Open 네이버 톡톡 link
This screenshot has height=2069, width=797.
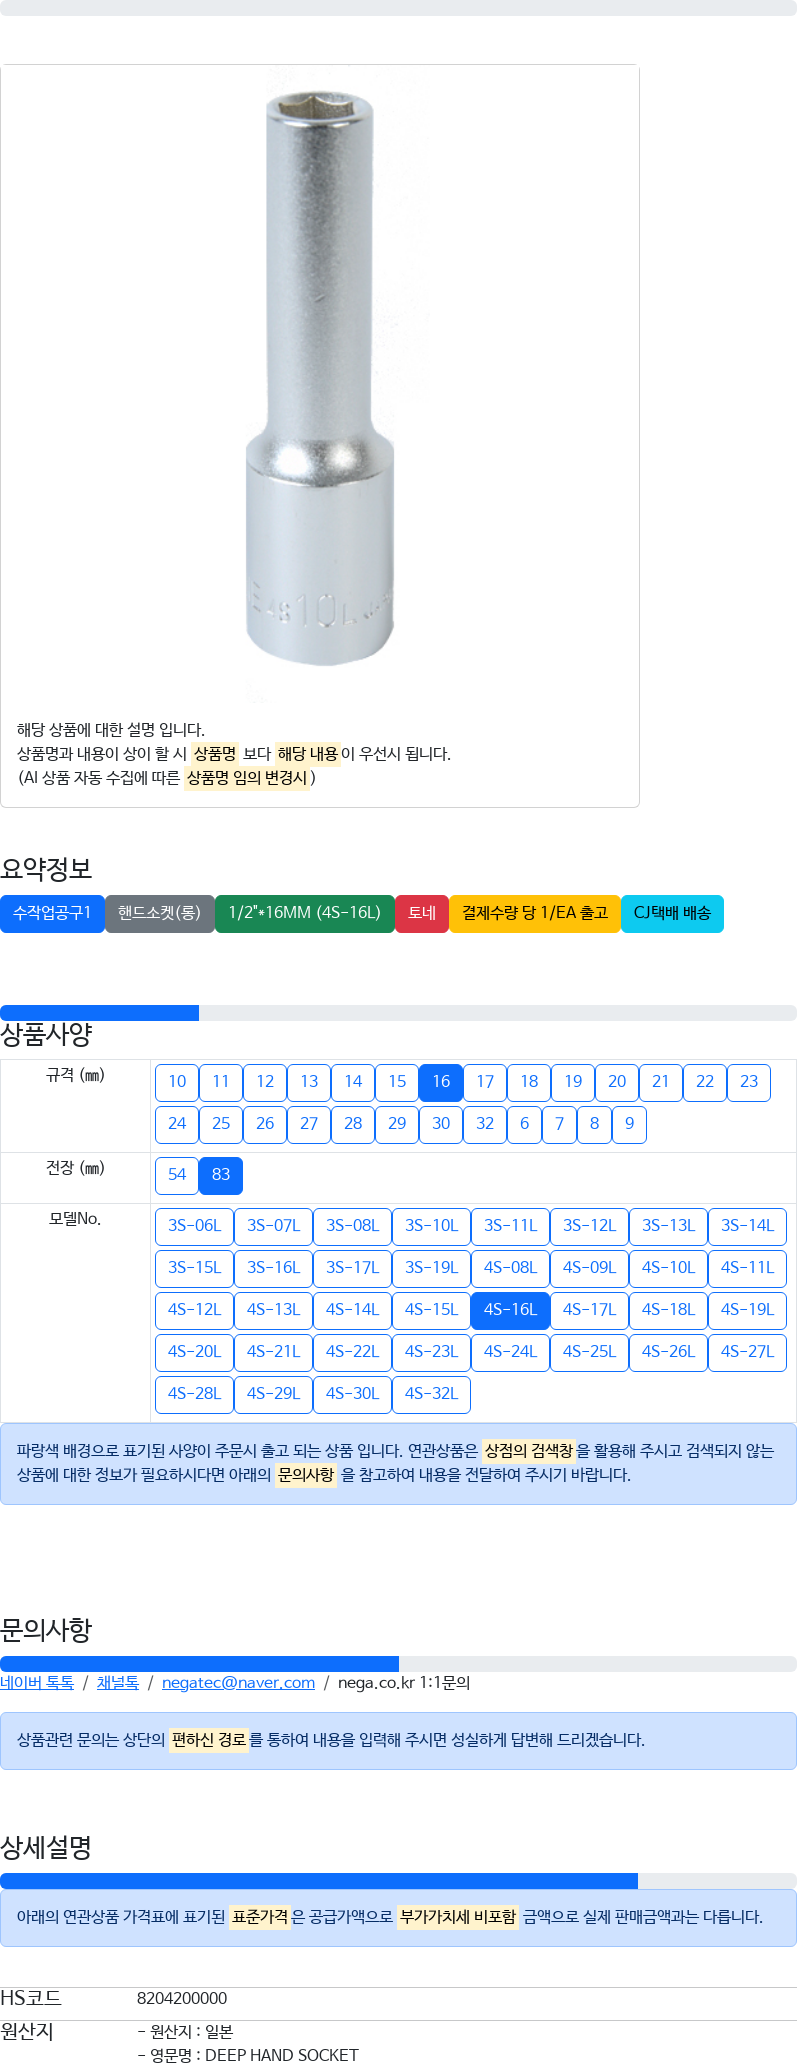click(37, 1683)
